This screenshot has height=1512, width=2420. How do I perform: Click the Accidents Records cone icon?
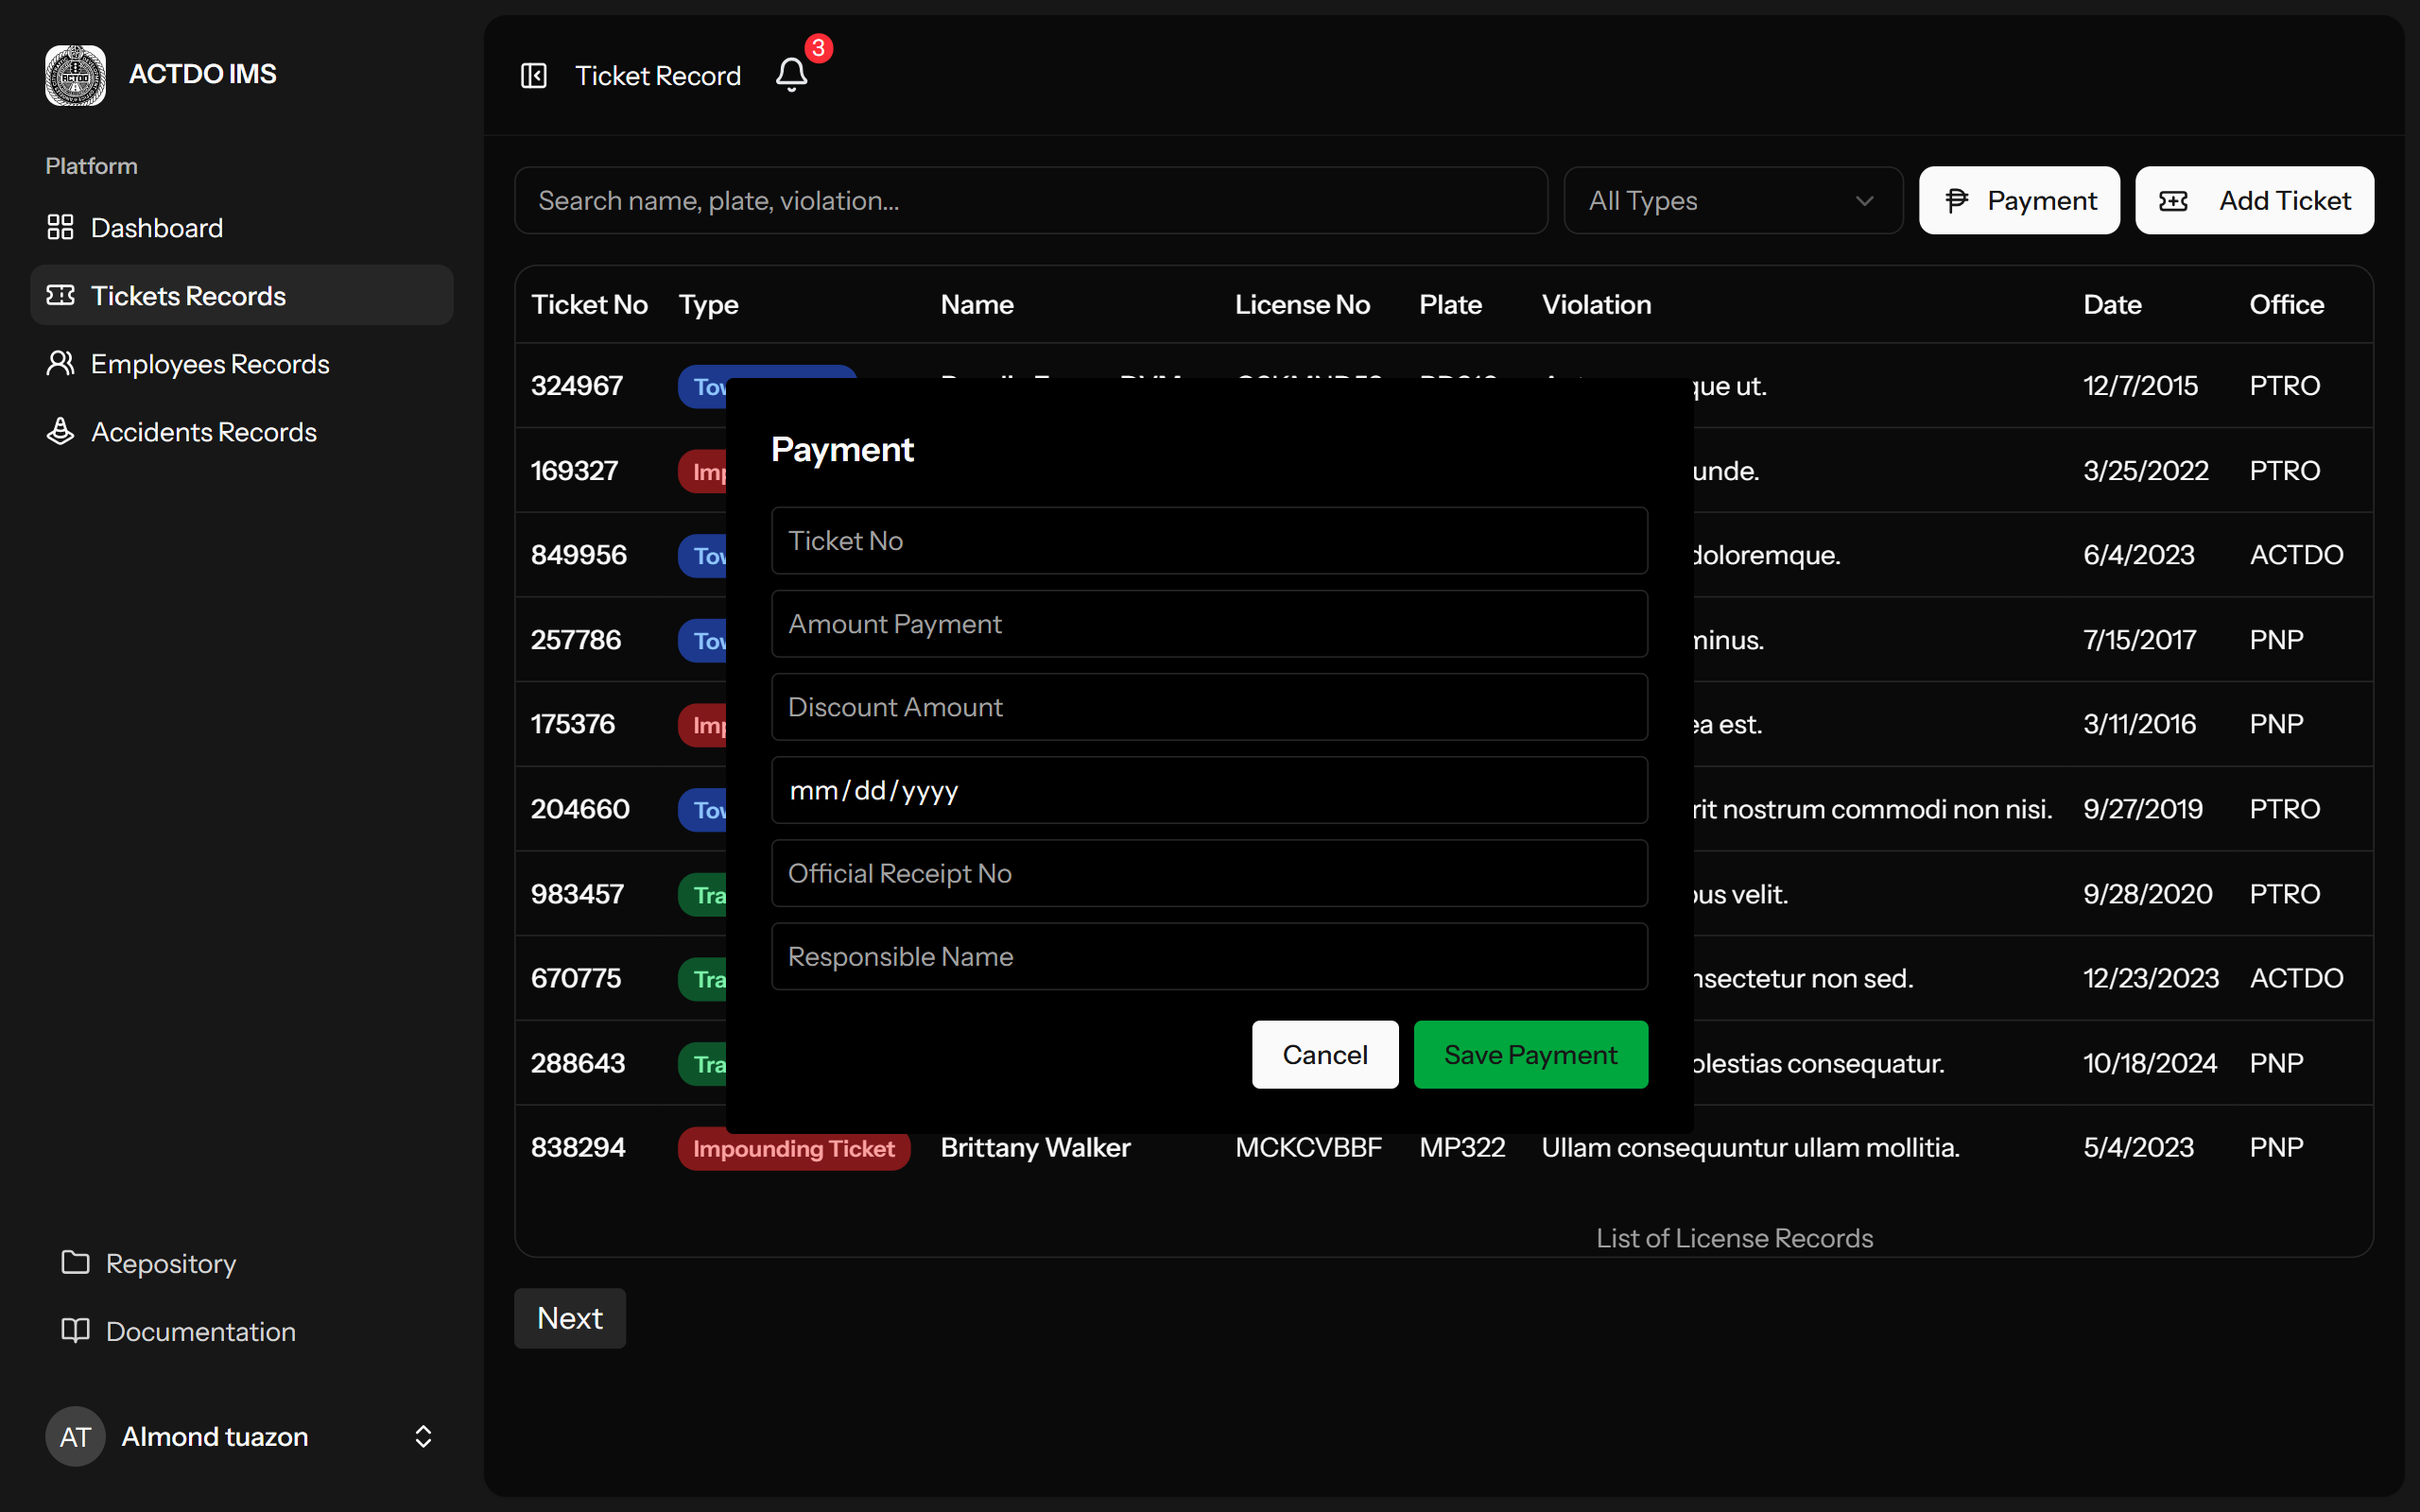(61, 431)
